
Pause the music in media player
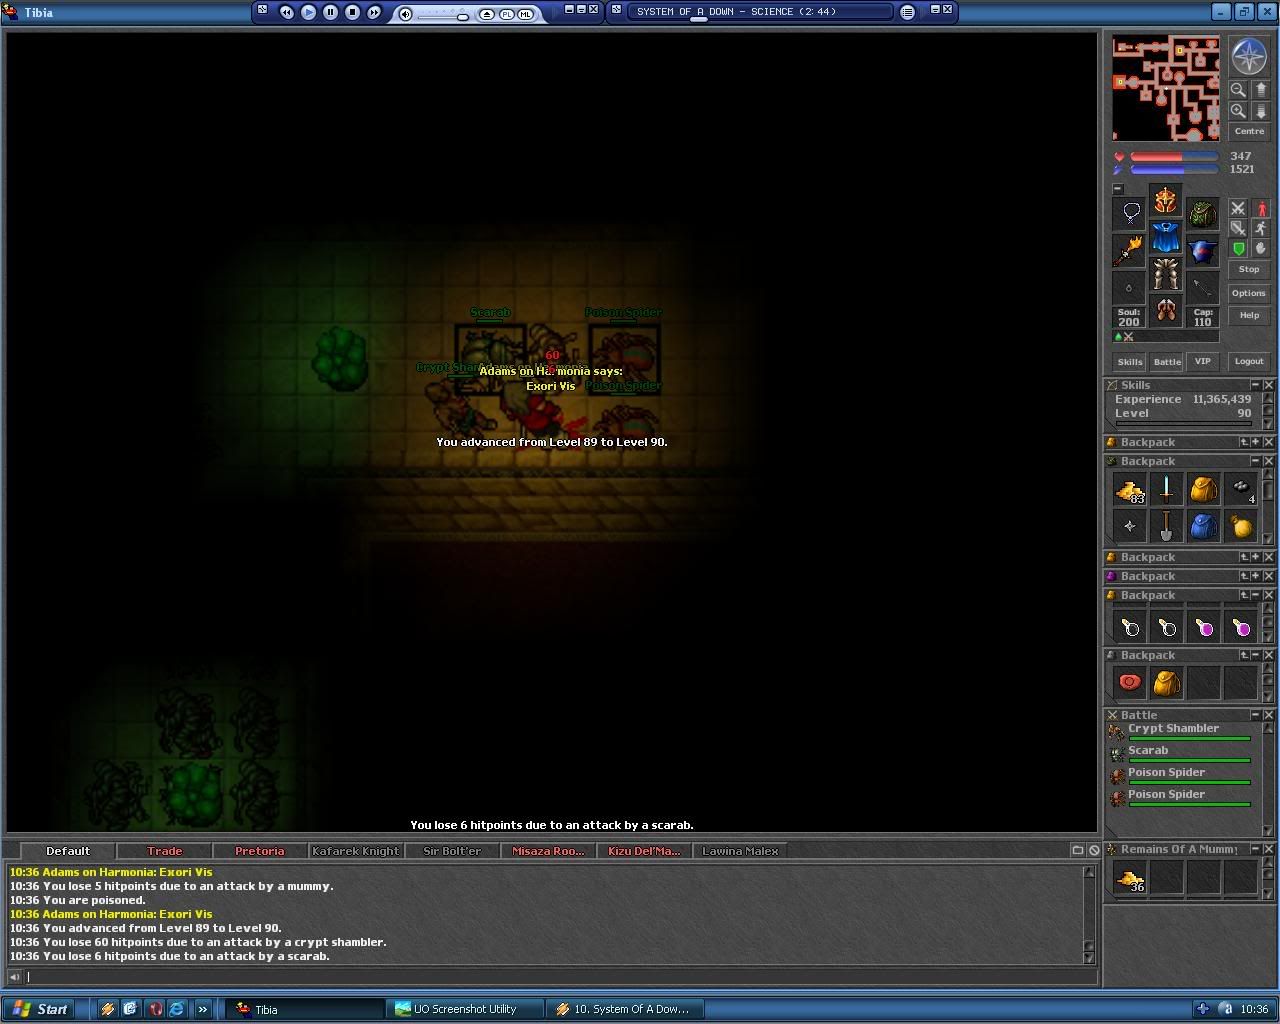click(x=330, y=12)
